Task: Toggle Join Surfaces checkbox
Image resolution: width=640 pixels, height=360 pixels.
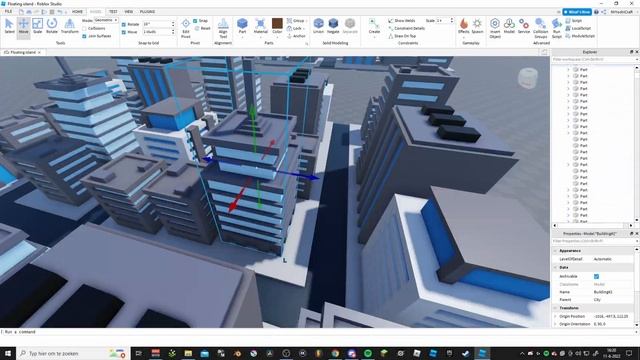Action: pyautogui.click(x=84, y=36)
